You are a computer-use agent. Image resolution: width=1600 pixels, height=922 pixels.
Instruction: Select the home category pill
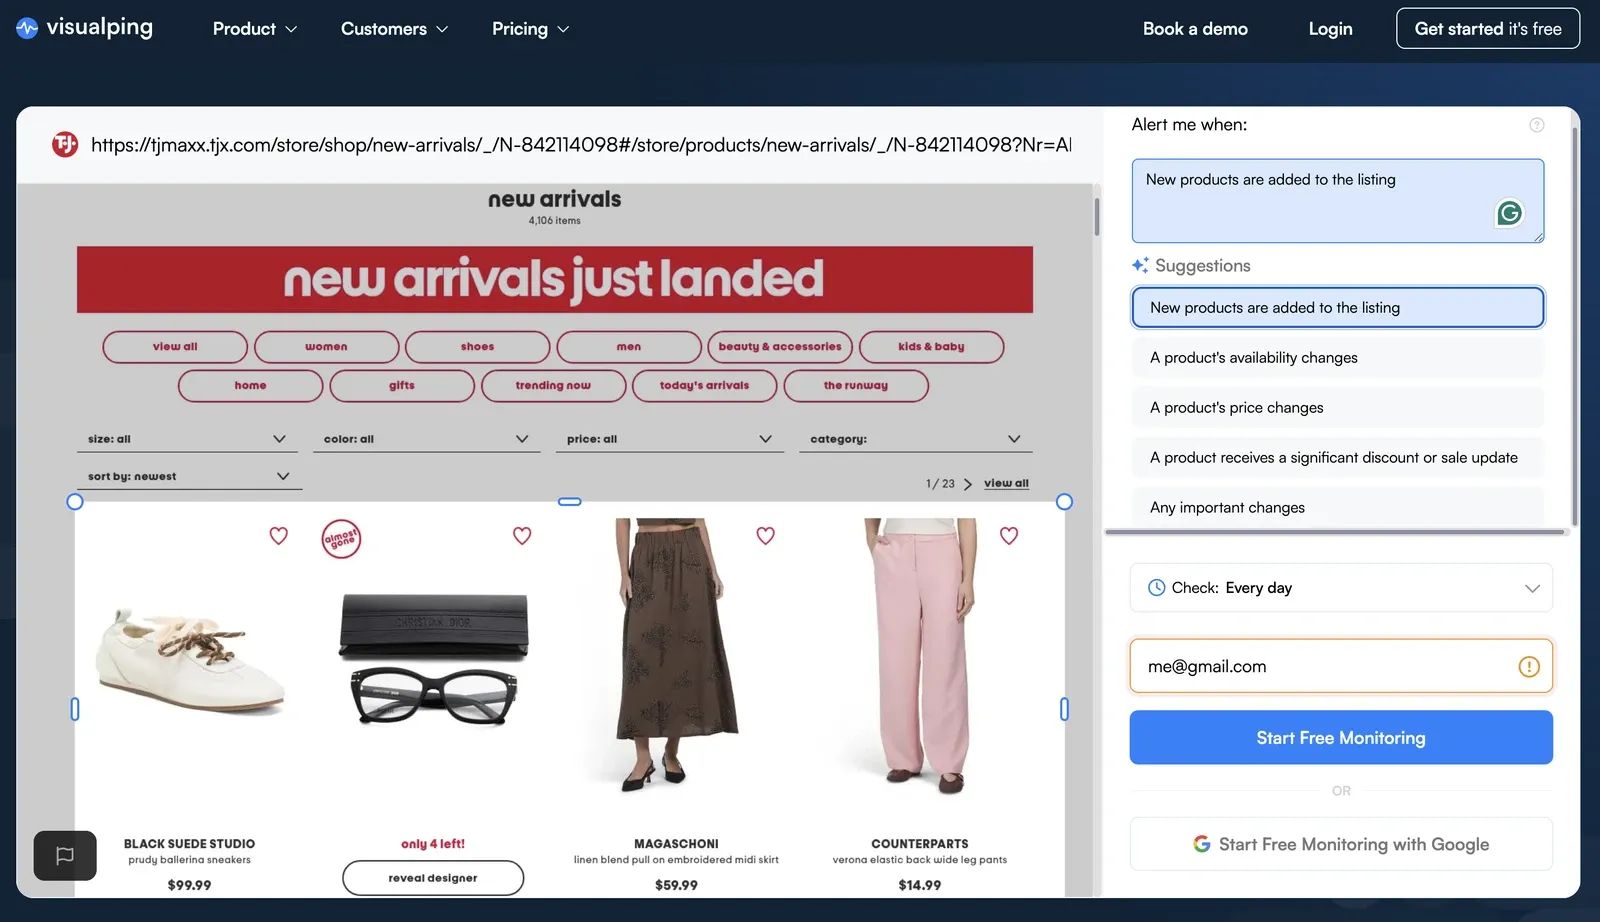(x=250, y=386)
